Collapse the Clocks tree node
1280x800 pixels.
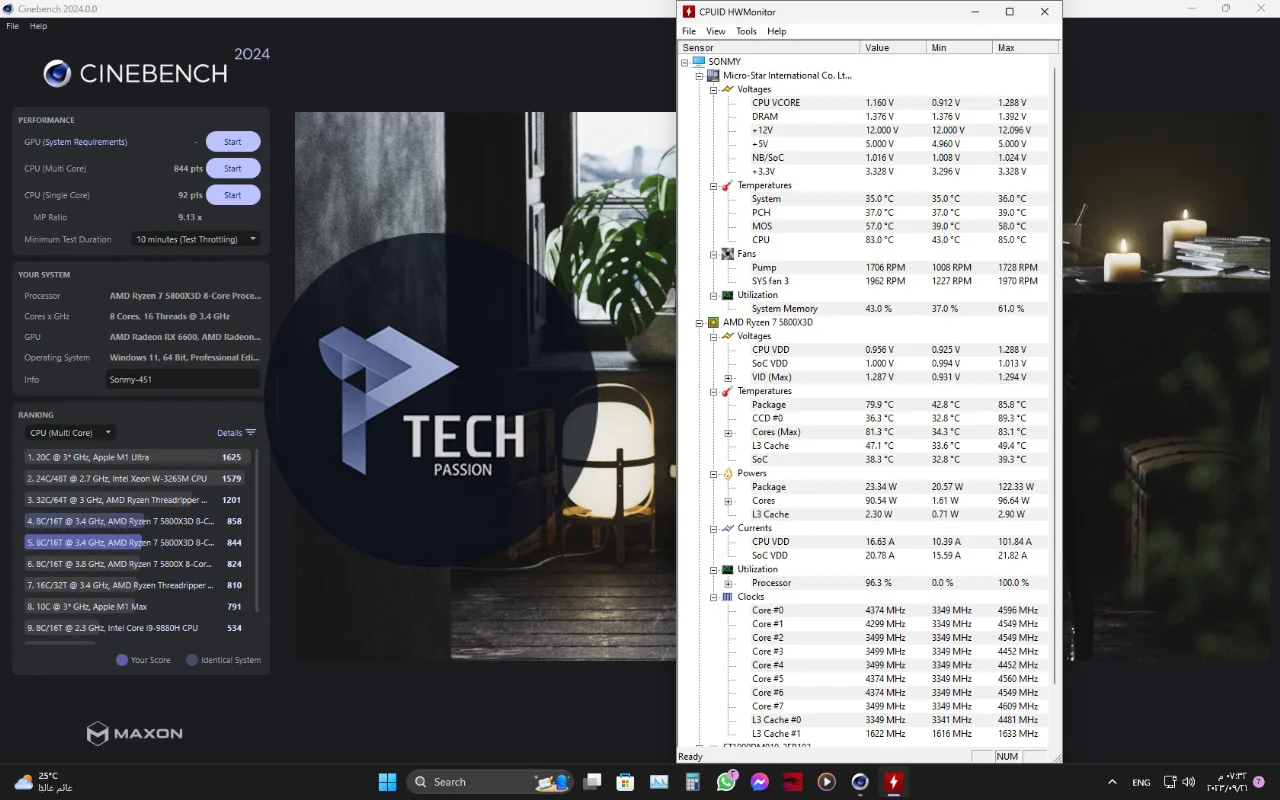coord(714,597)
